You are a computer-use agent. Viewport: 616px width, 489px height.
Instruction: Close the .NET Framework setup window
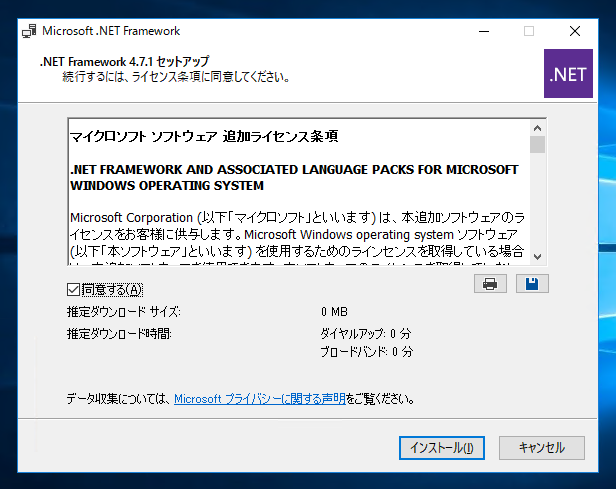pyautogui.click(x=575, y=31)
